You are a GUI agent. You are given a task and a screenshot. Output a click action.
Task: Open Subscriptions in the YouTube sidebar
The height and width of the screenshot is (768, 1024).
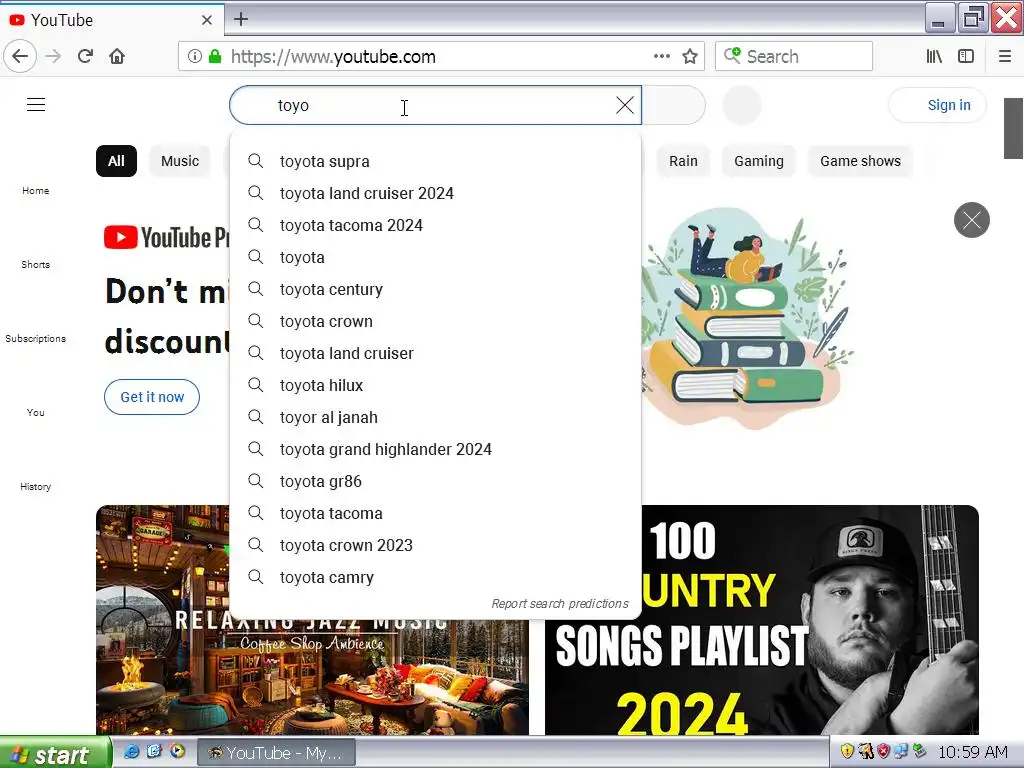click(x=35, y=338)
